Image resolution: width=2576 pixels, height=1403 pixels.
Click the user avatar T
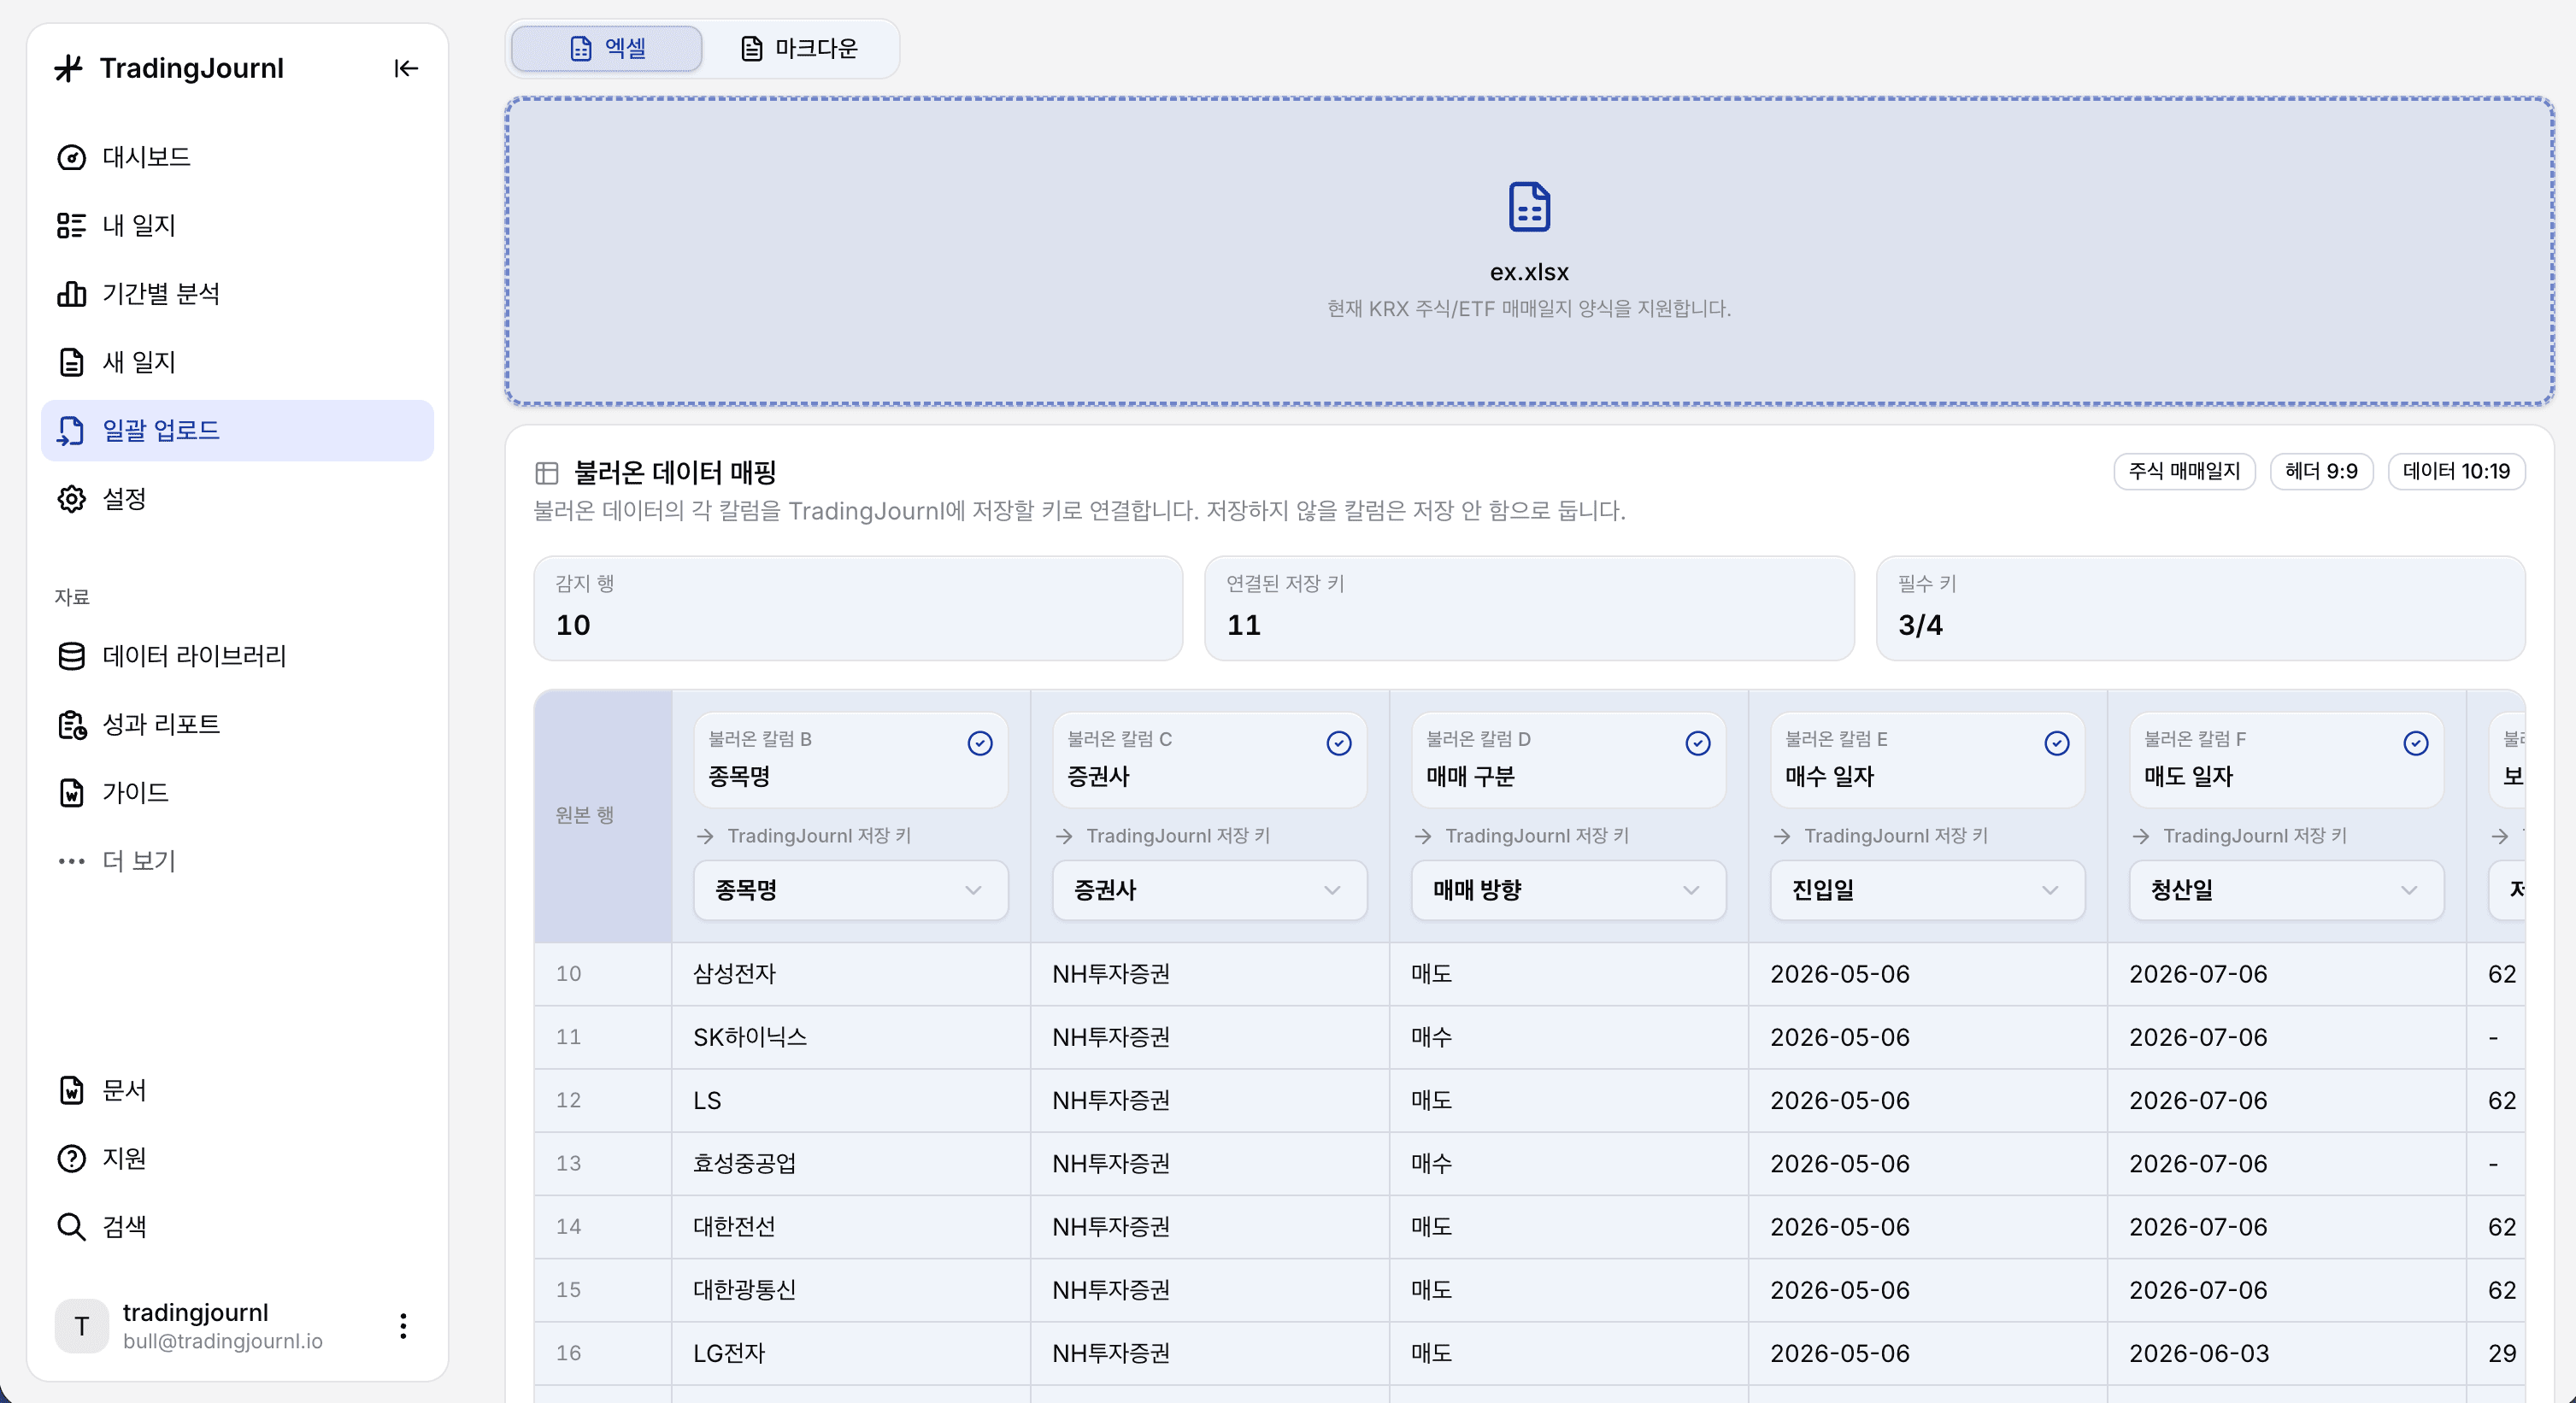81,1326
